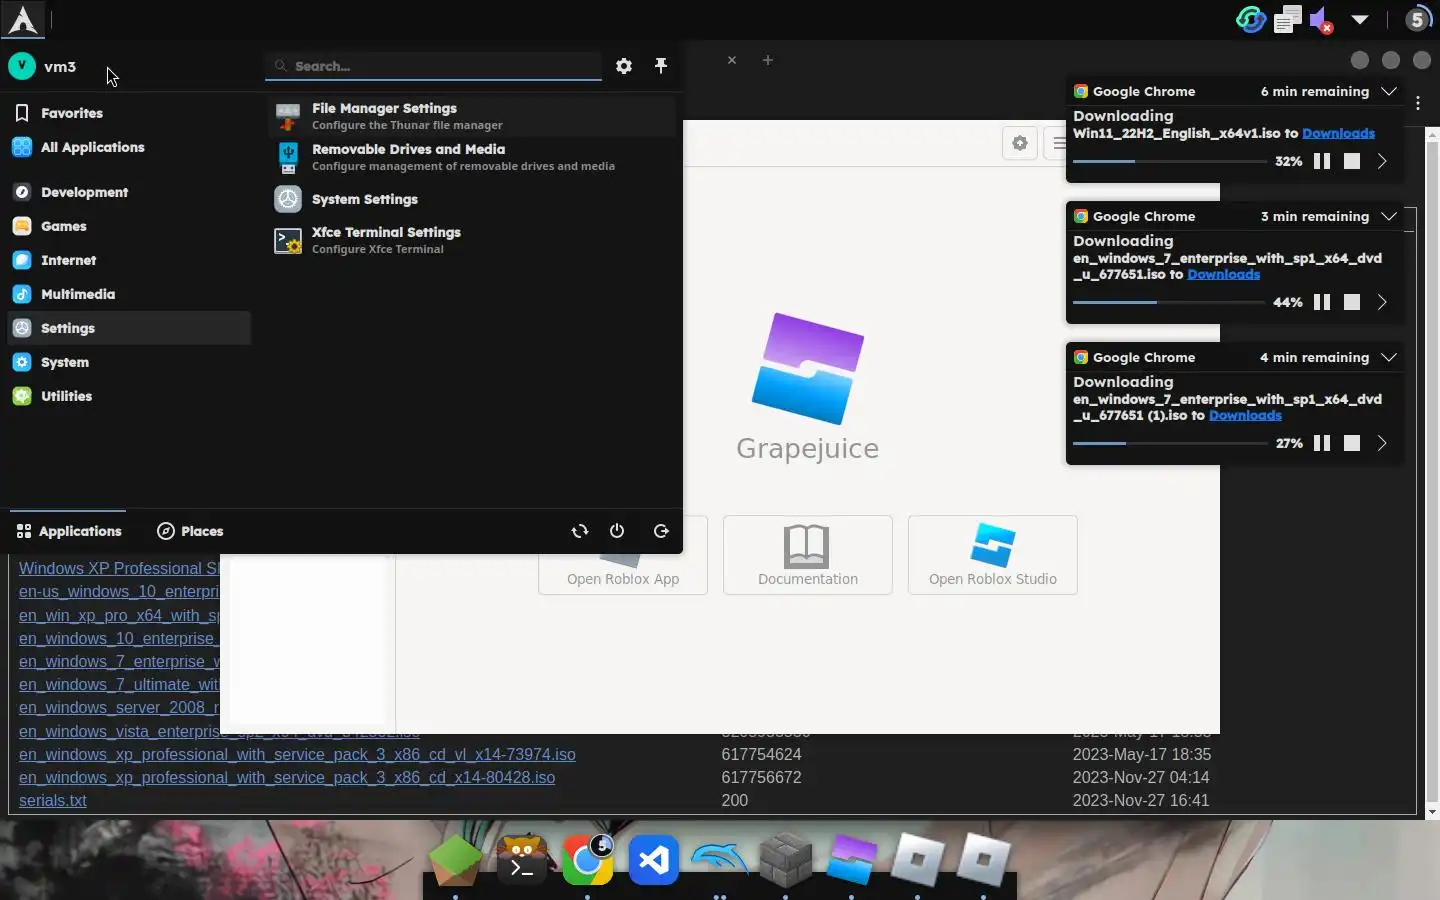Open Xfce Terminal Settings
1440x900 pixels.
[x=473, y=240]
